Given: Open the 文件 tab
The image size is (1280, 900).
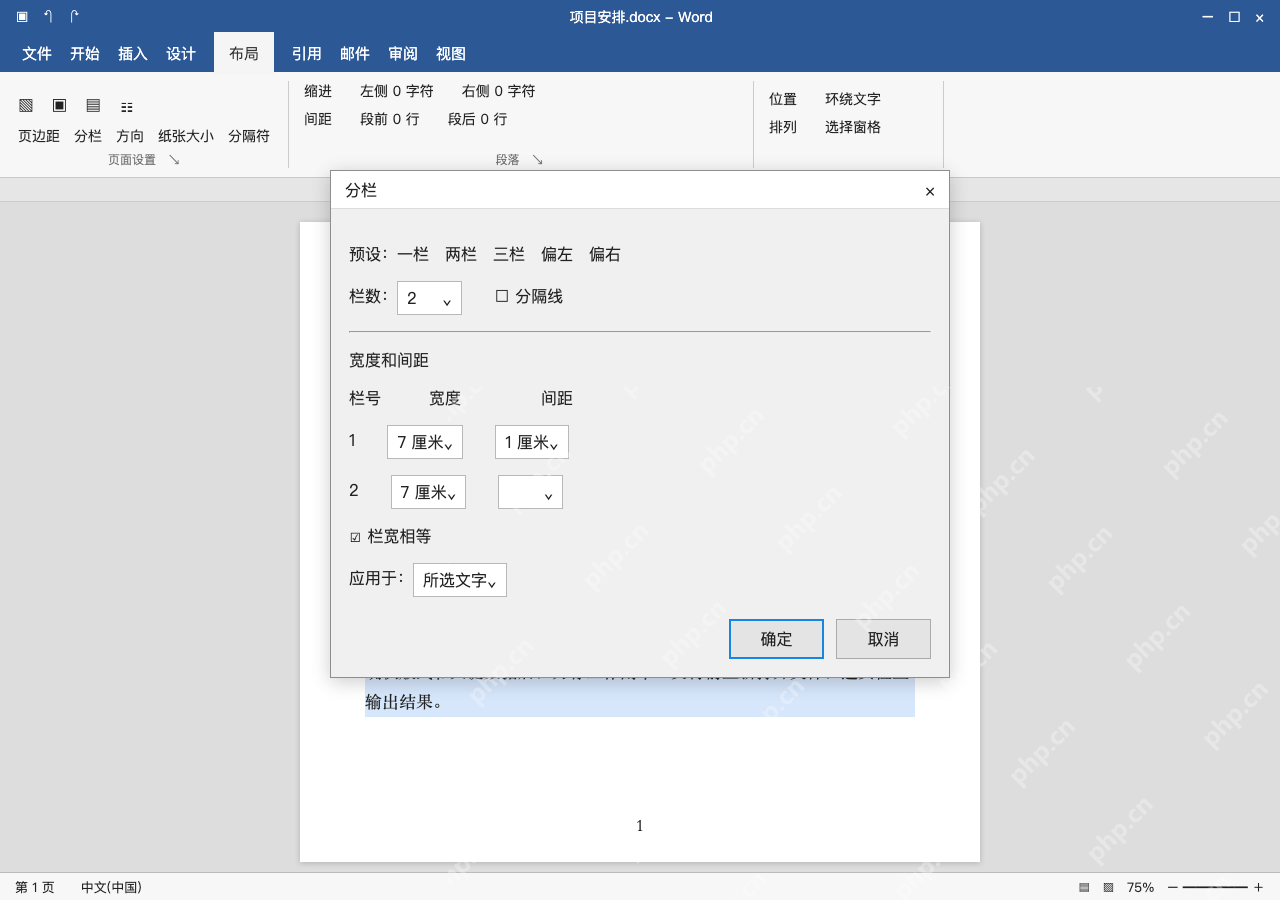Looking at the screenshot, I should click(x=37, y=53).
